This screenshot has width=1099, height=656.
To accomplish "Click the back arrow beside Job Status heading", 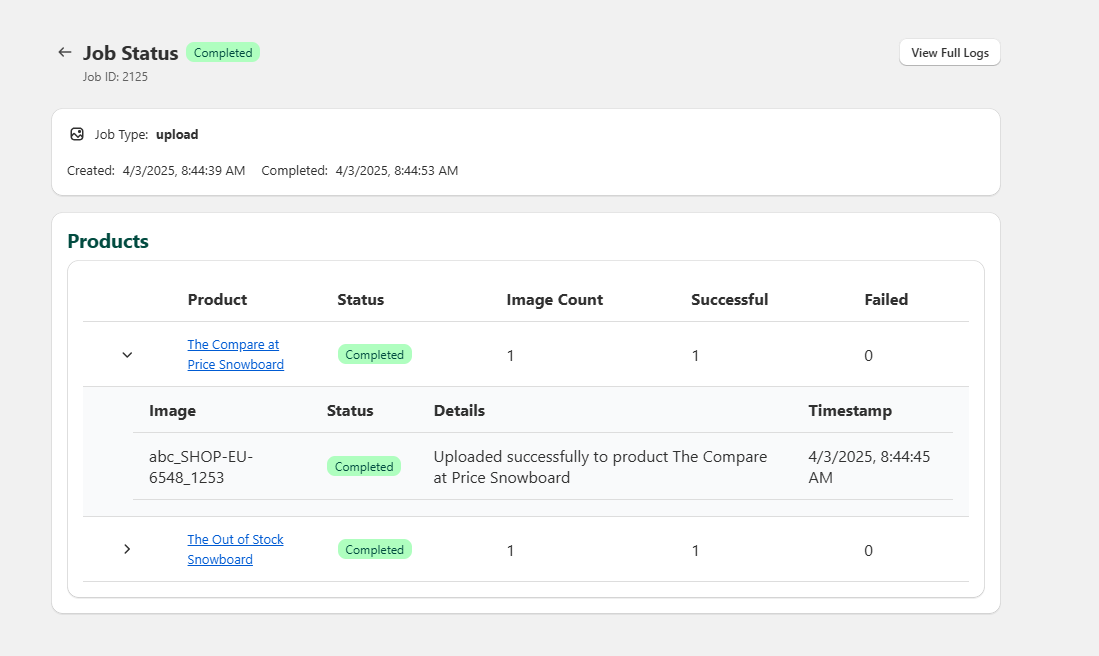I will (64, 52).
